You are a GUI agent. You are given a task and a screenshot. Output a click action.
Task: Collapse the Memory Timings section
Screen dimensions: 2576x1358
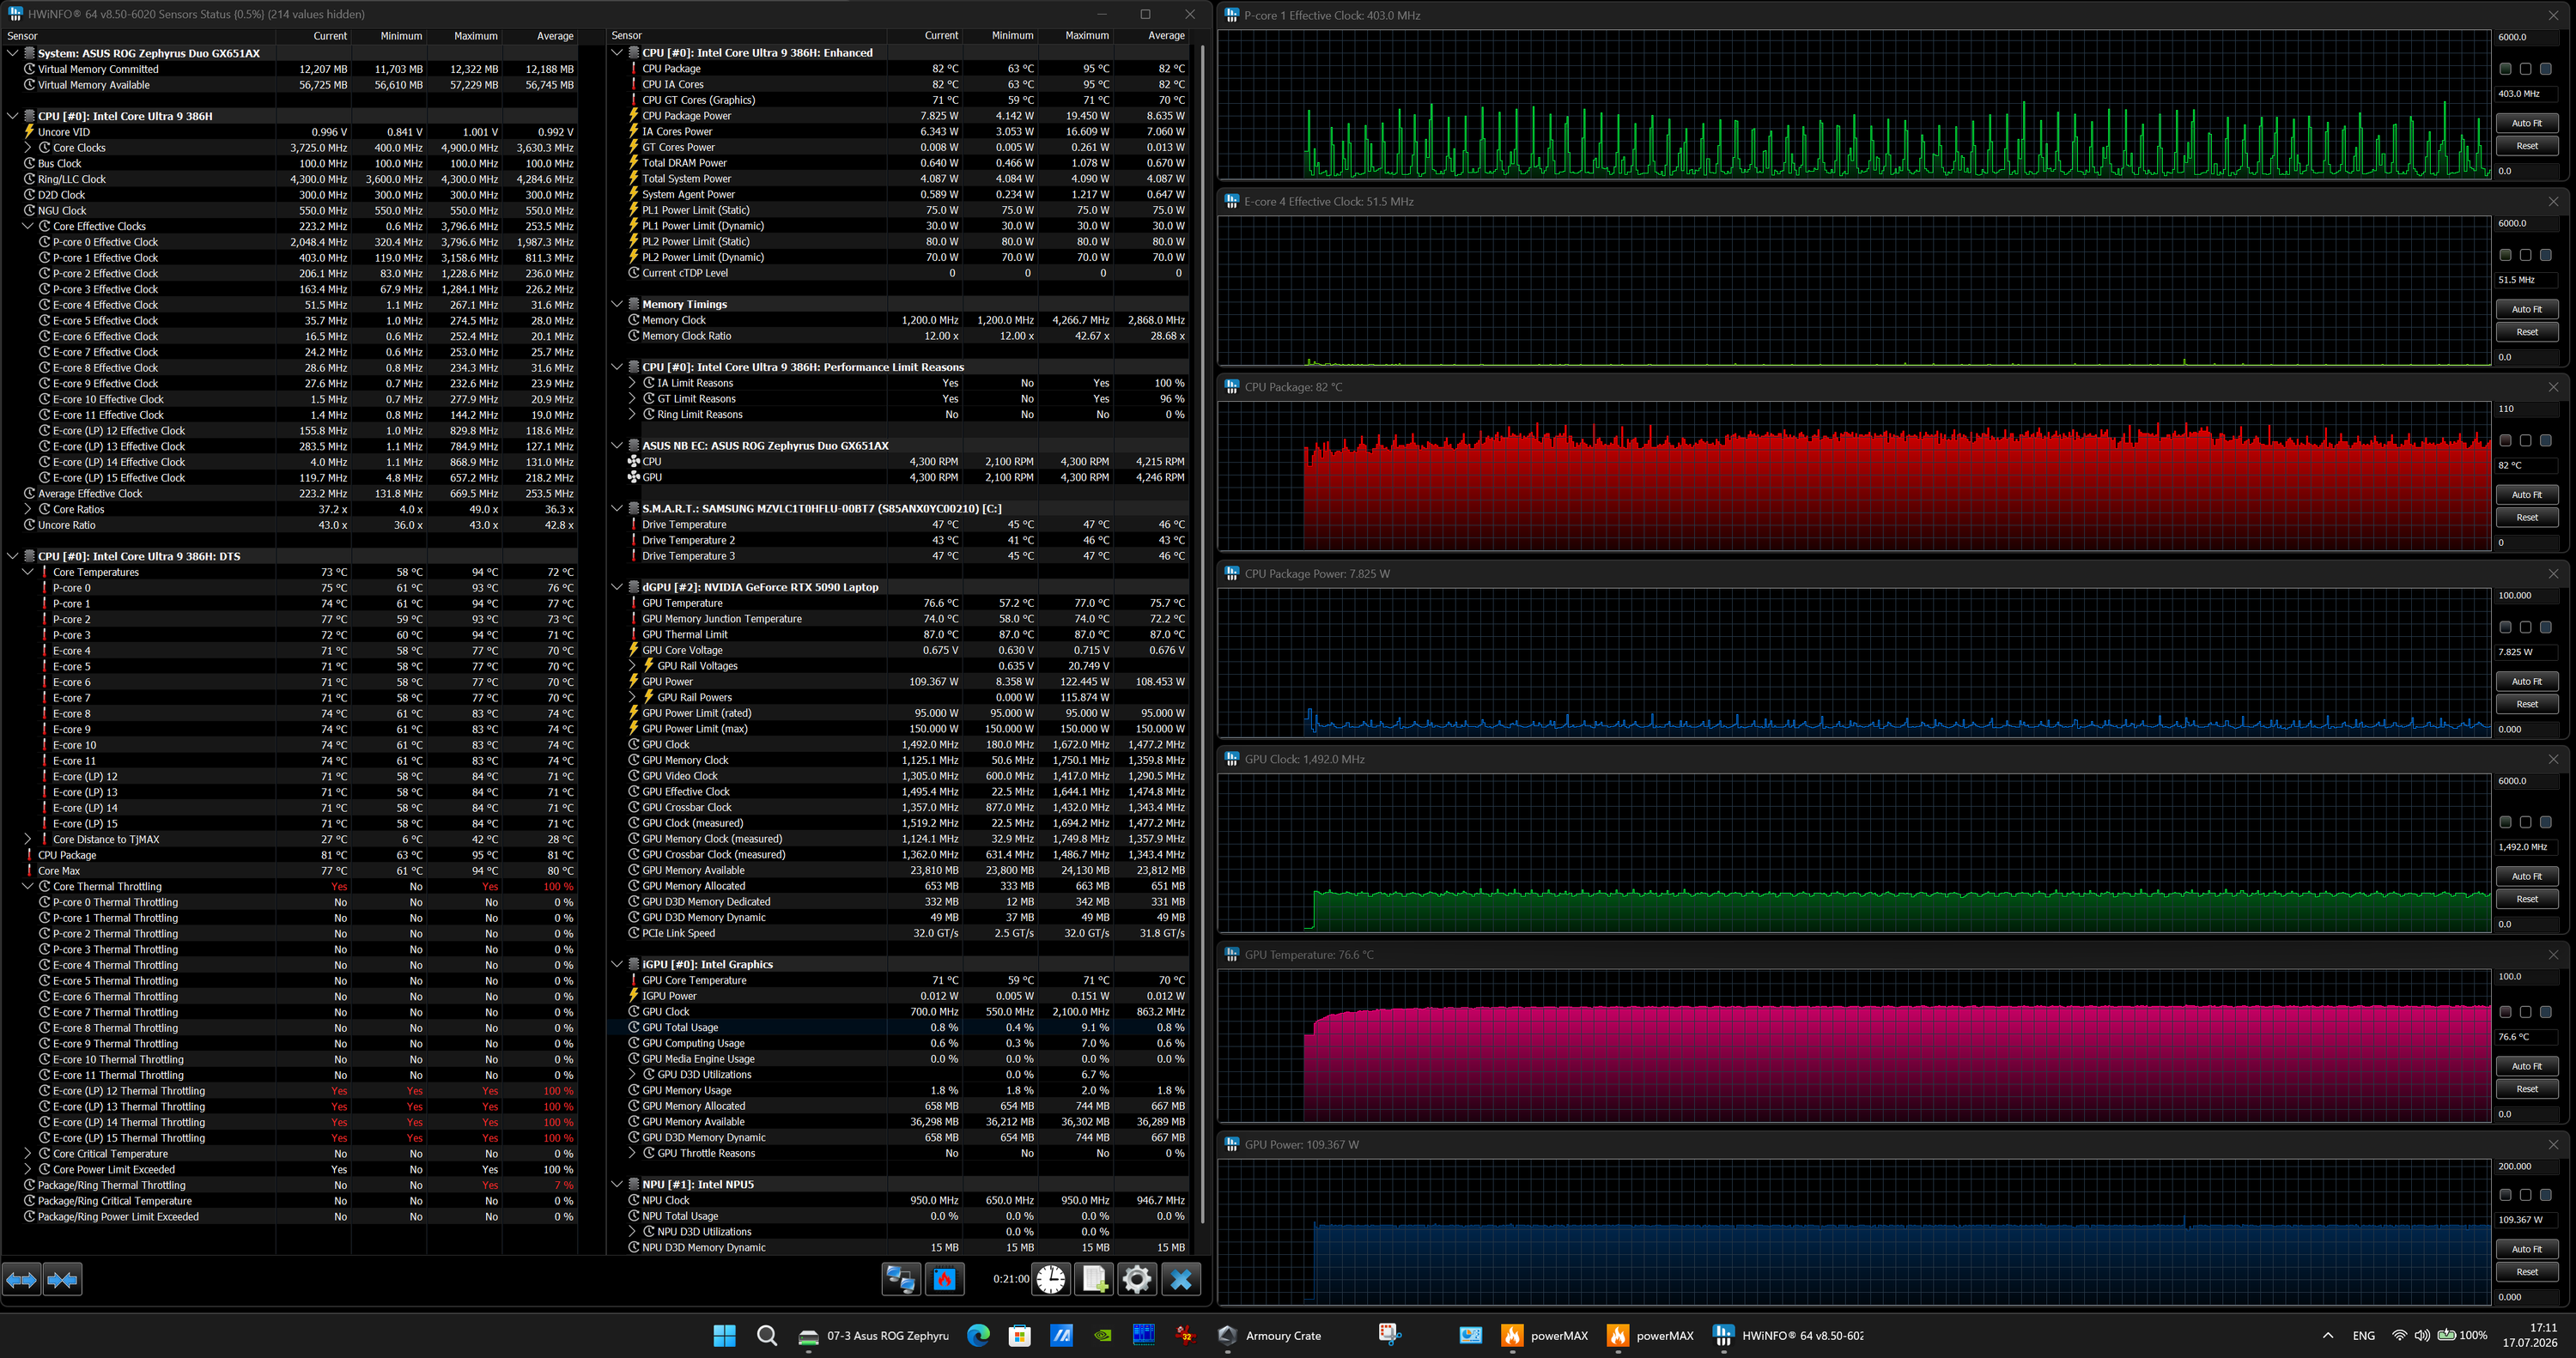click(617, 304)
